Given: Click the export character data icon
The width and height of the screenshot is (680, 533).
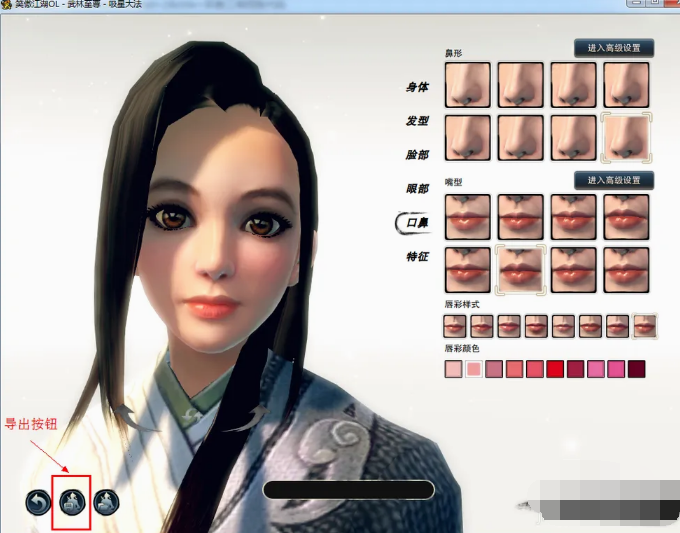Looking at the screenshot, I should coord(72,502).
